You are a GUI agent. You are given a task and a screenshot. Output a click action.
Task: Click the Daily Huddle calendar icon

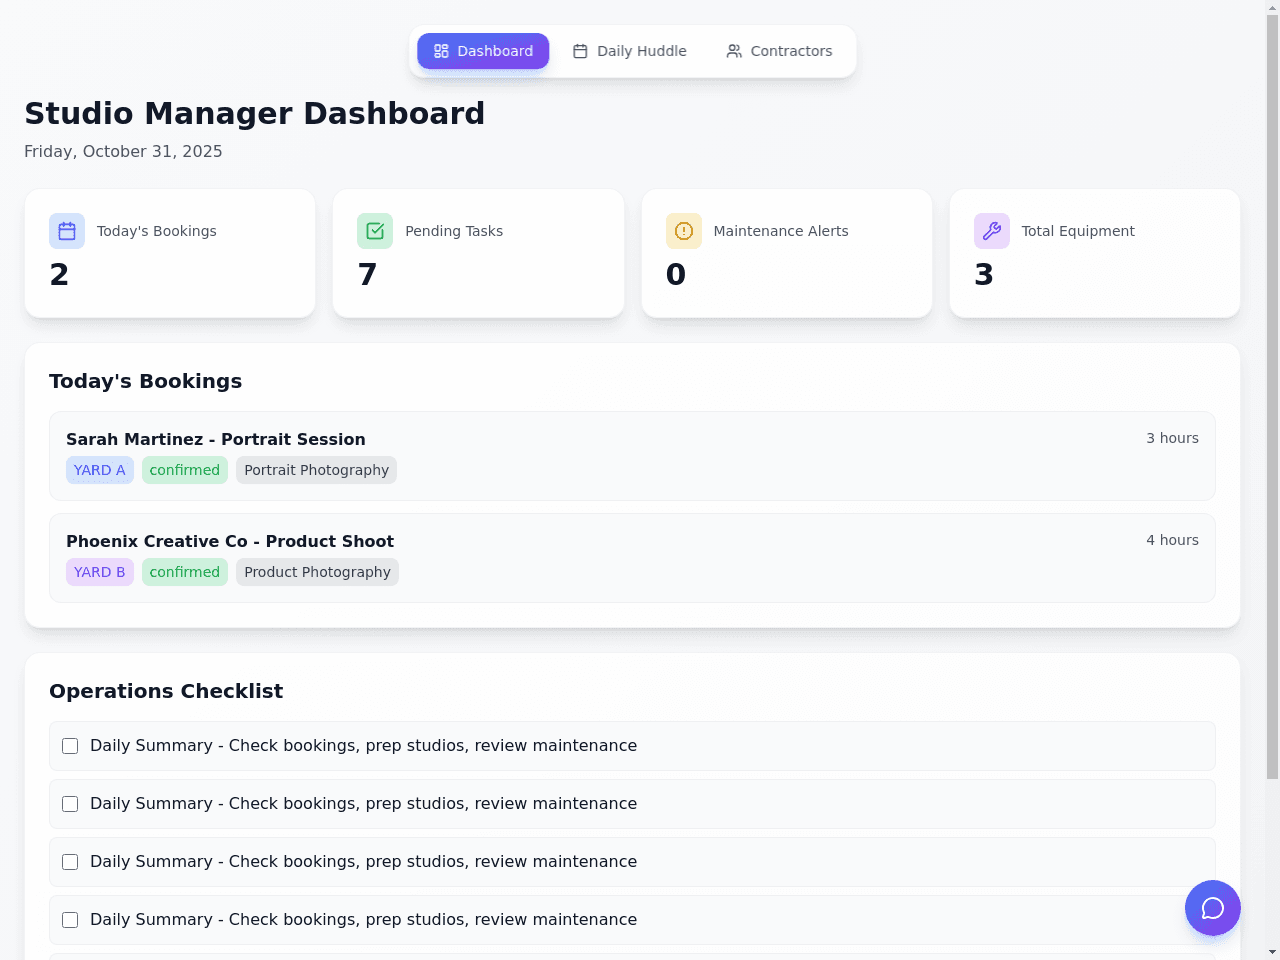coord(580,51)
